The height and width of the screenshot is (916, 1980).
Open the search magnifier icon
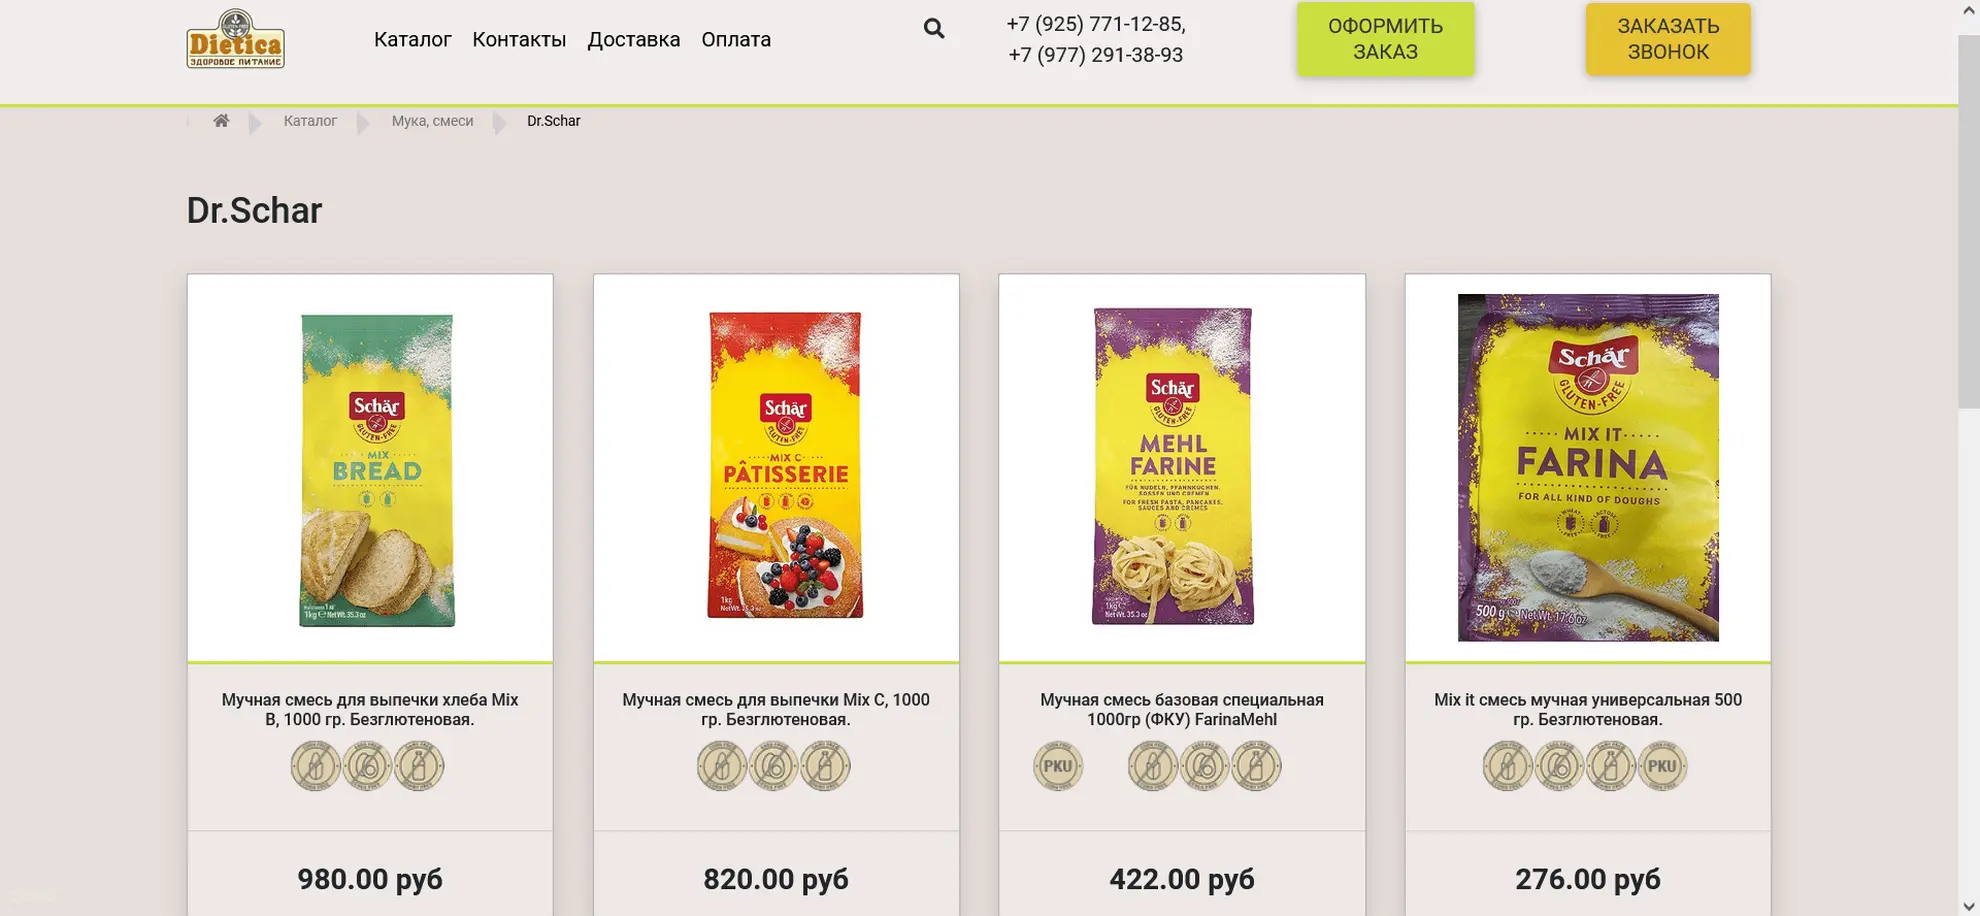[x=934, y=28]
